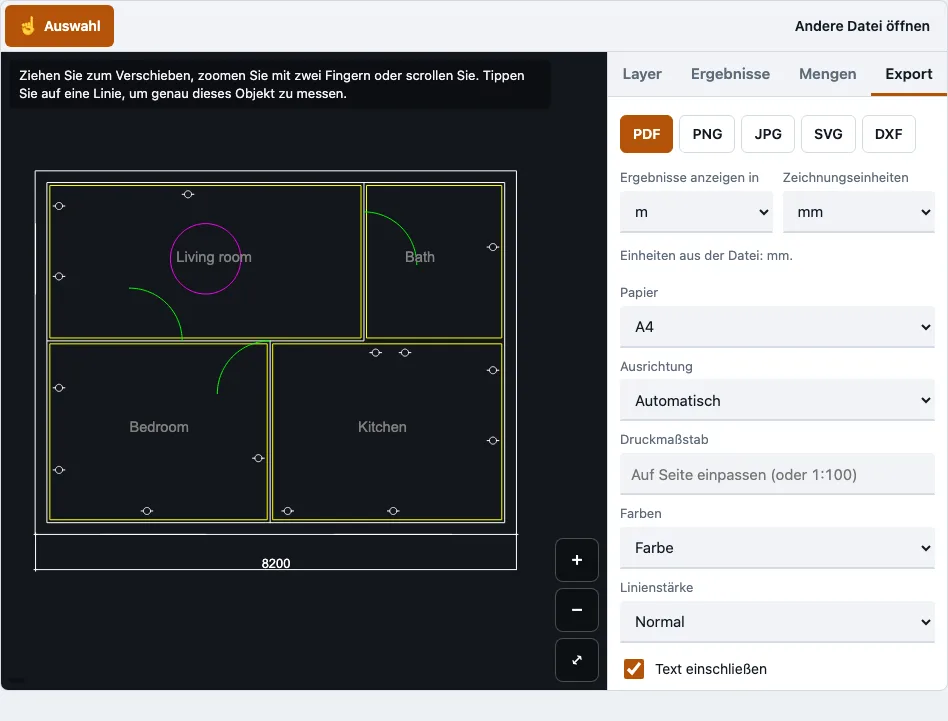
Task: Activate the Auswahl selection tool
Action: click(x=59, y=26)
